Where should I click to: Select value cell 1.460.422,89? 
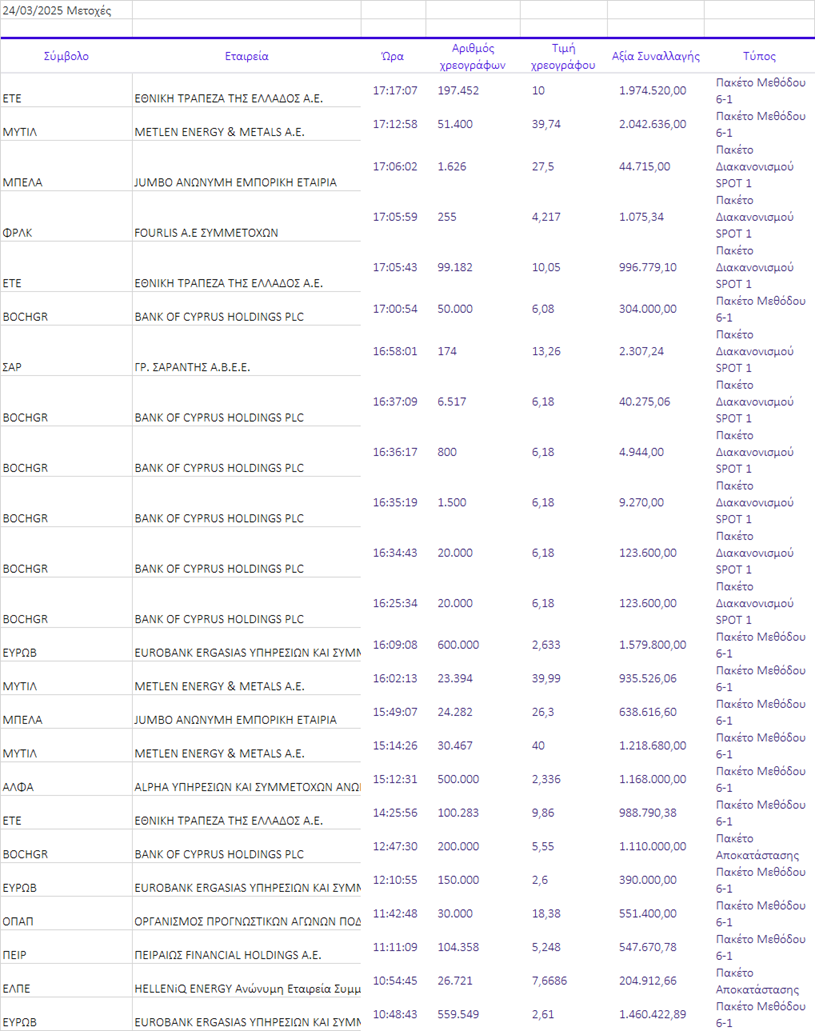(x=652, y=1015)
